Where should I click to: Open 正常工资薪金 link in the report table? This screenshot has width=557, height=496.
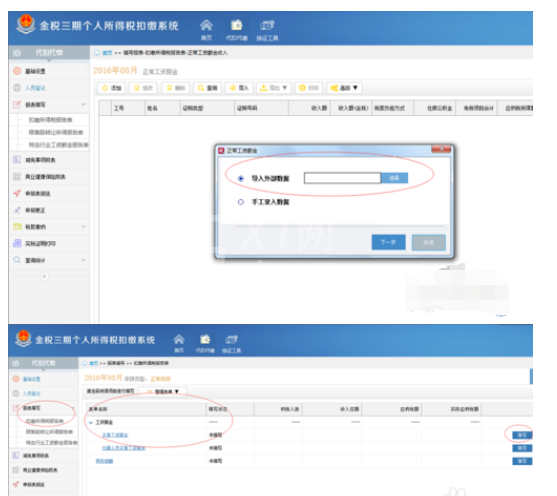click(x=115, y=435)
